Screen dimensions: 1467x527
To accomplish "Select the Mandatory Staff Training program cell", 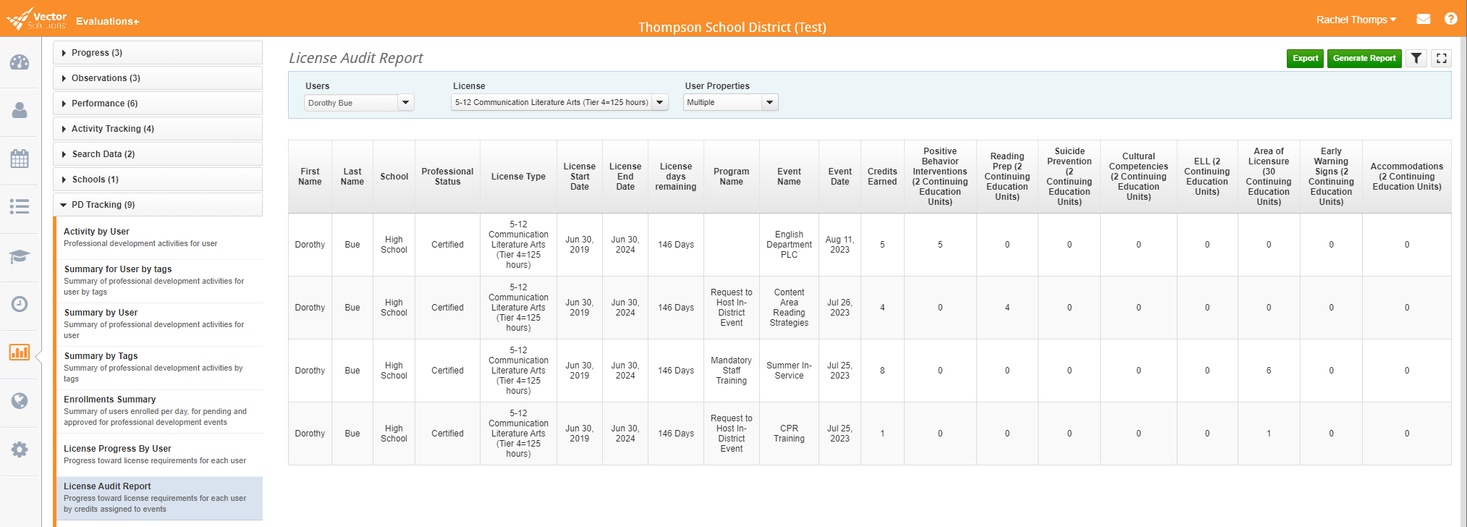I will click(731, 370).
